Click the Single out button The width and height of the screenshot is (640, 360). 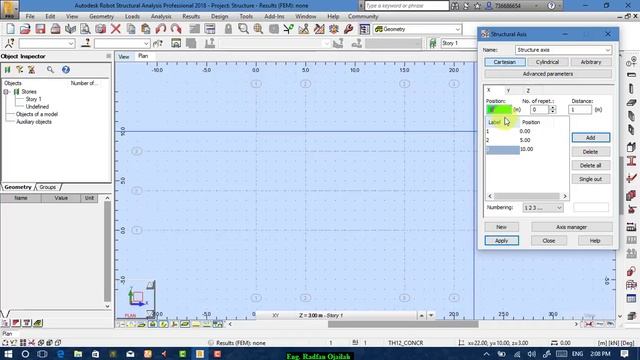coord(591,179)
